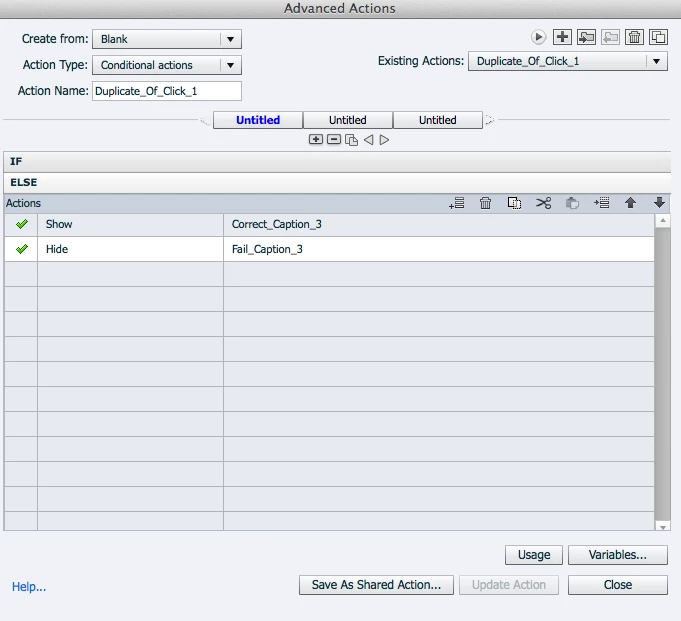This screenshot has width=681, height=621.
Task: Open the Help link
Action: click(x=29, y=587)
